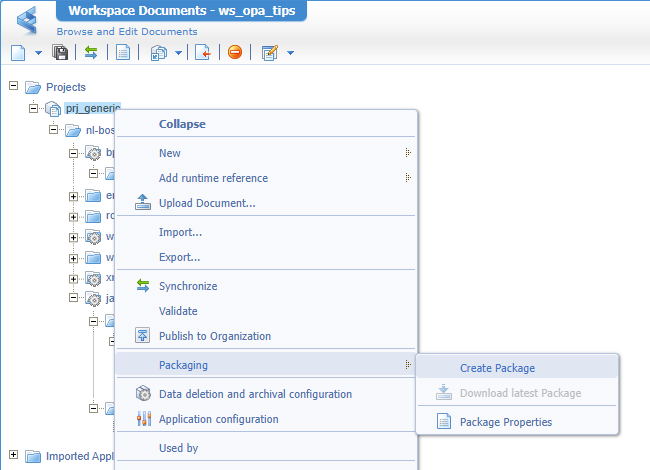Click the import document red-arrow toolbar icon
This screenshot has height=470, width=650.
203,52
